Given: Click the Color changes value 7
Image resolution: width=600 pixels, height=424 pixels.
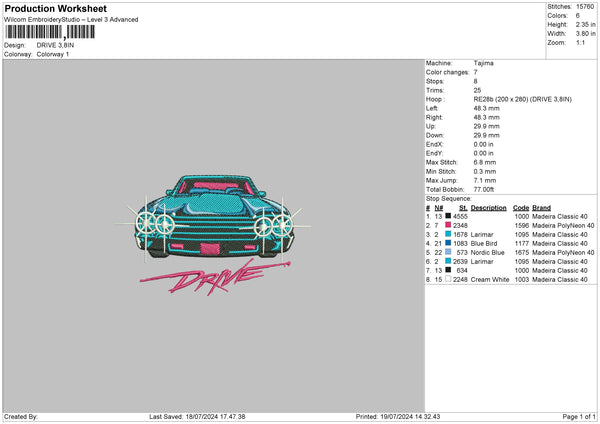Looking at the screenshot, I should tap(475, 72).
